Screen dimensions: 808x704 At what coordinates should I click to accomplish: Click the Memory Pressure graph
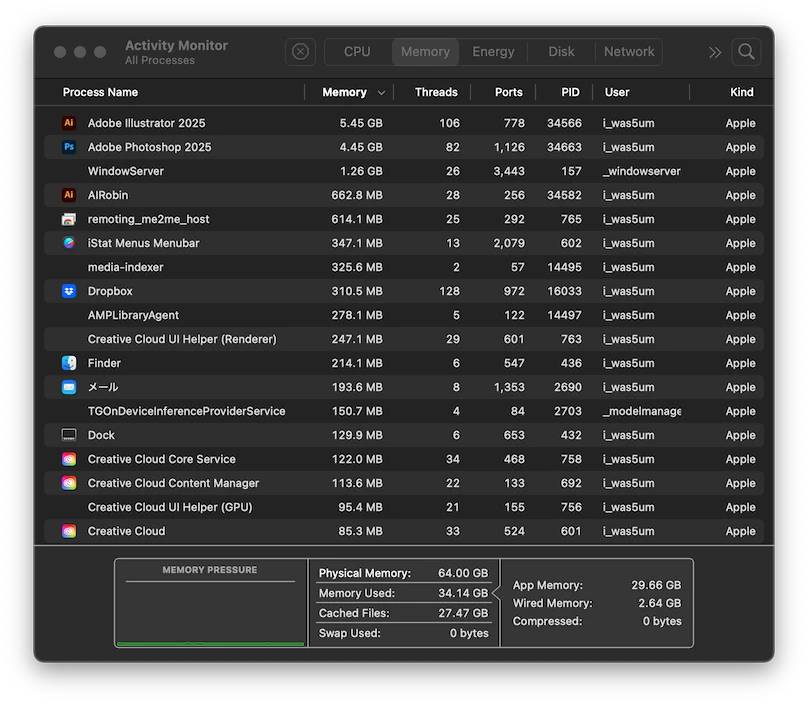(210, 603)
